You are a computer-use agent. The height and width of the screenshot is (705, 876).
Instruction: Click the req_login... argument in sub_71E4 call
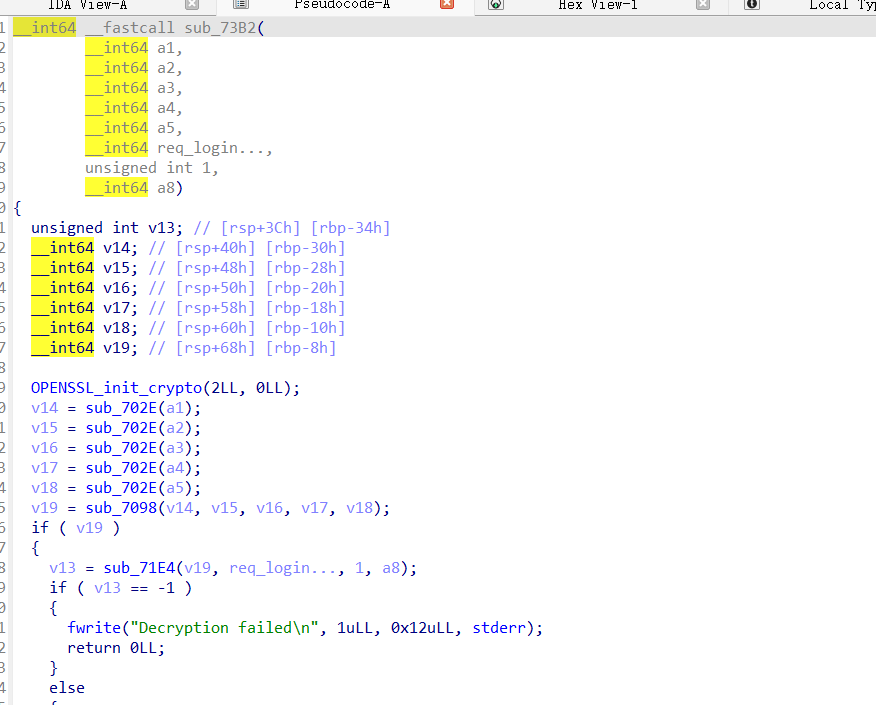click(x=283, y=568)
